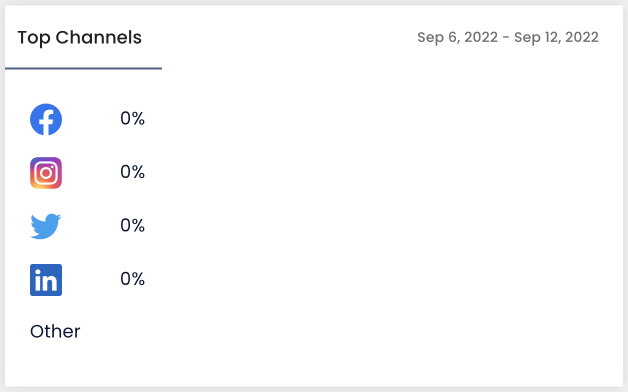Click the dash between the two dates
Screen dimensions: 628x392
pos(506,37)
